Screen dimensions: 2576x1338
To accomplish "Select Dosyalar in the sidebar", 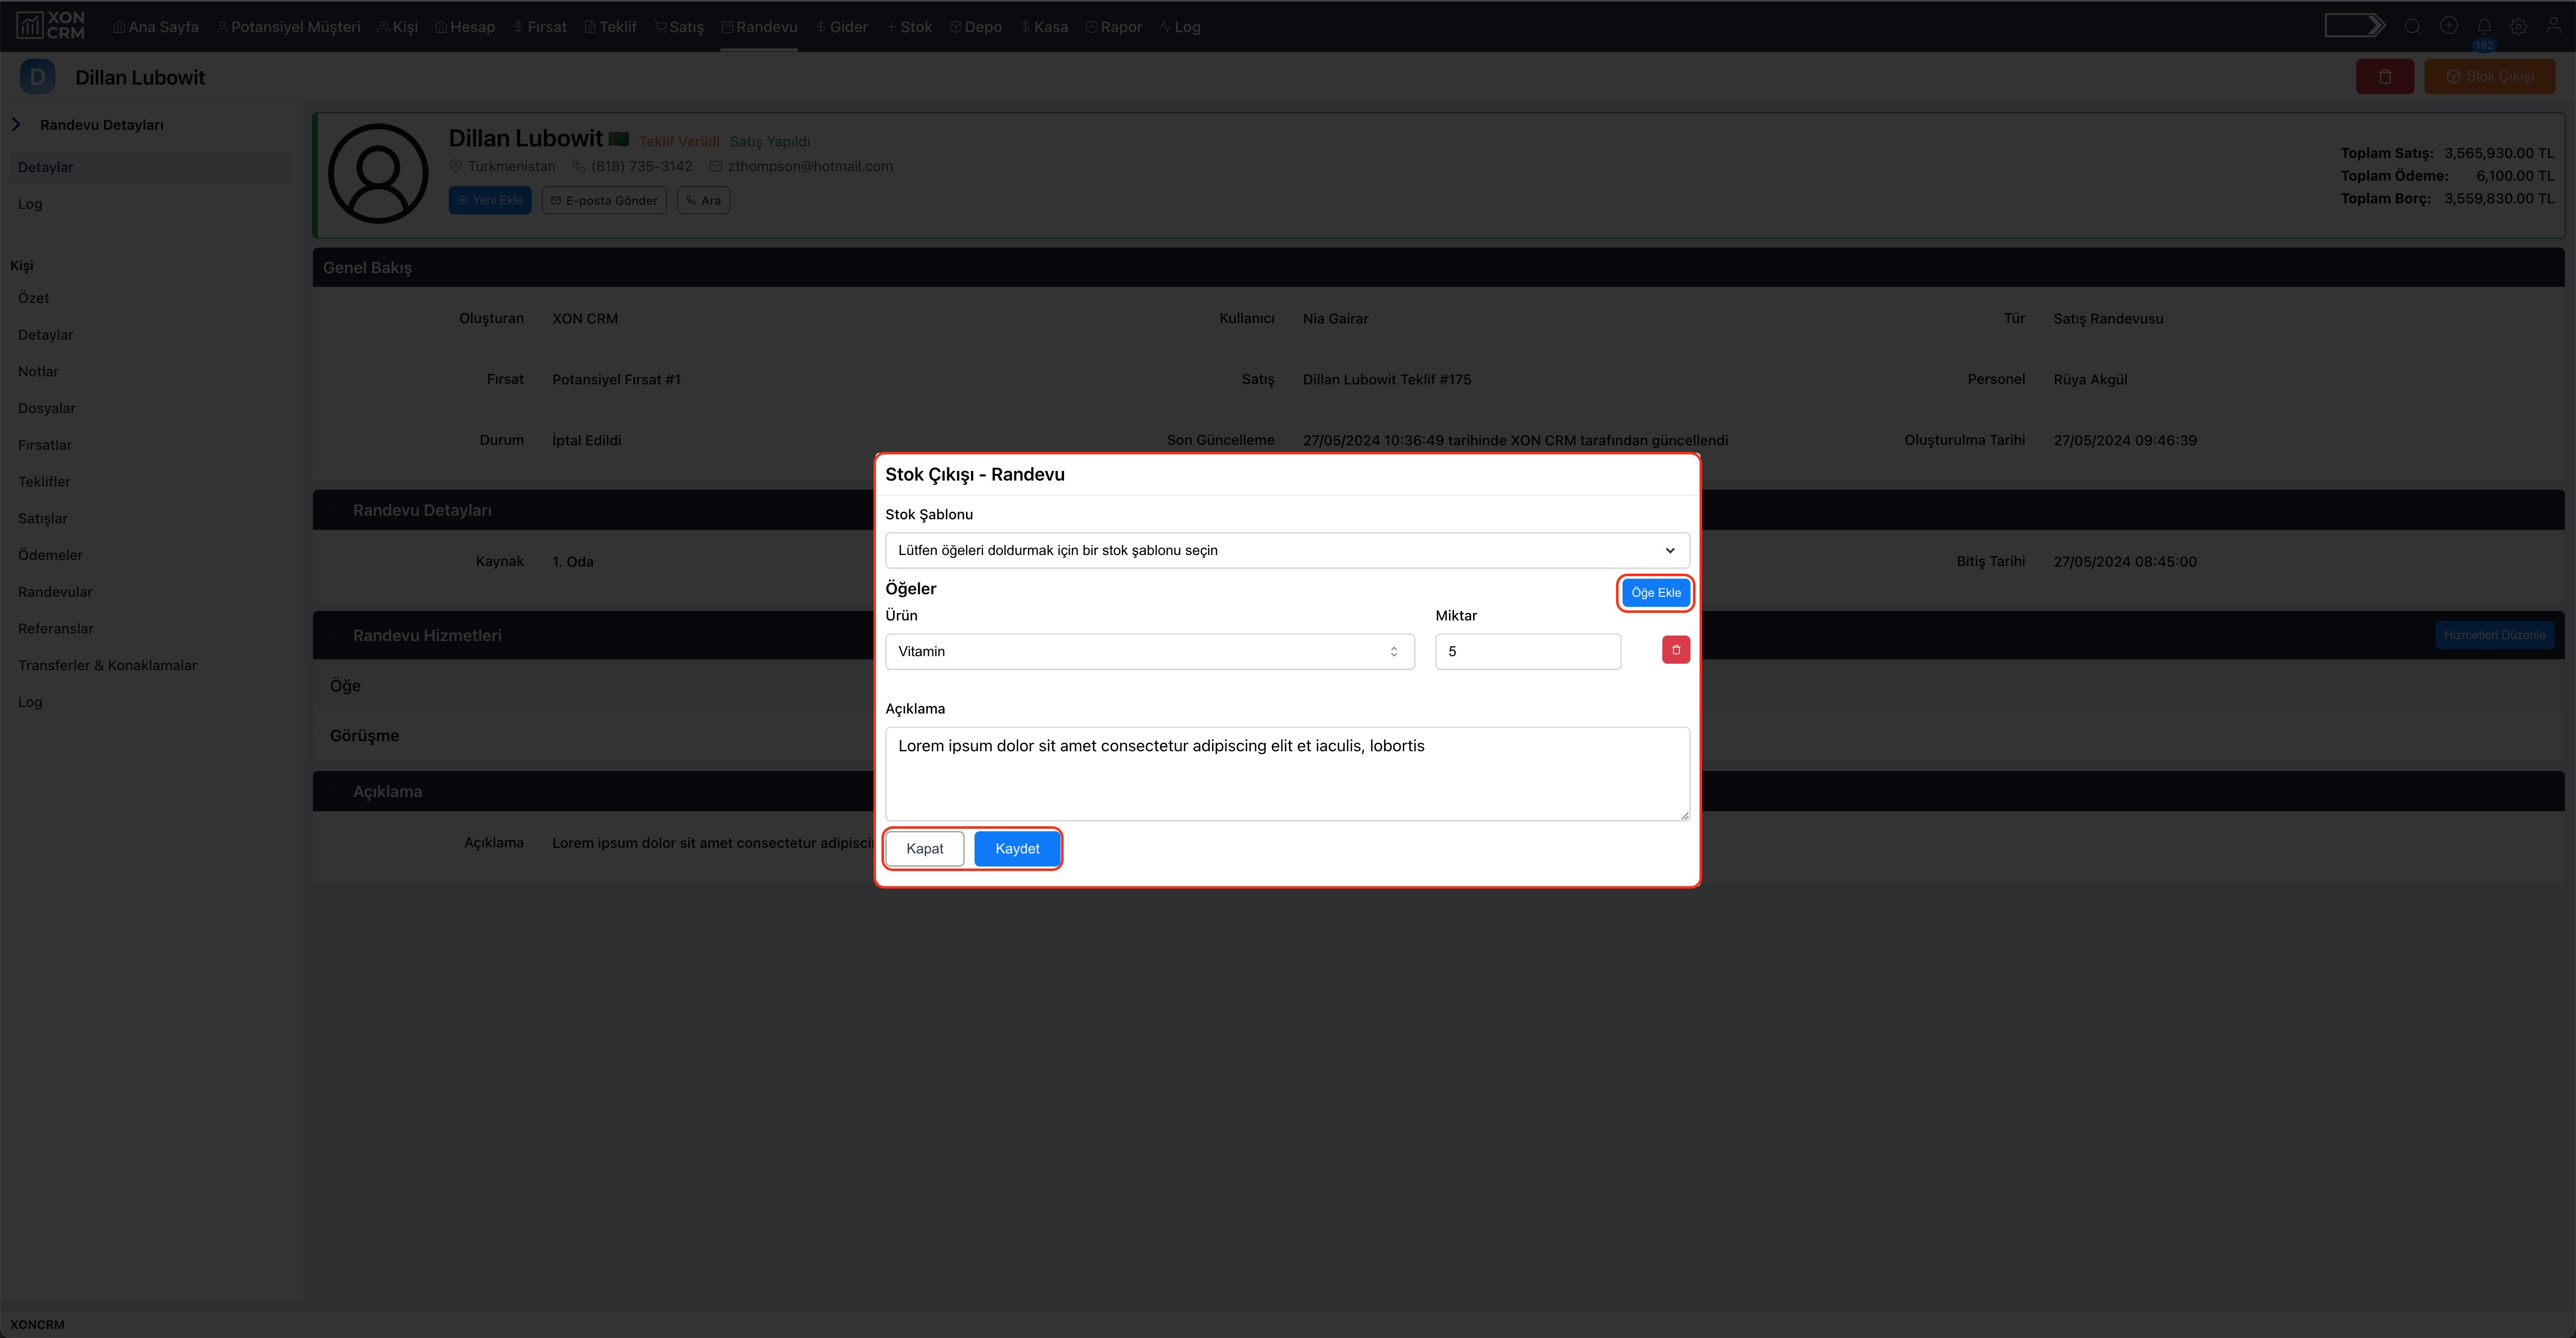I will 47,408.
